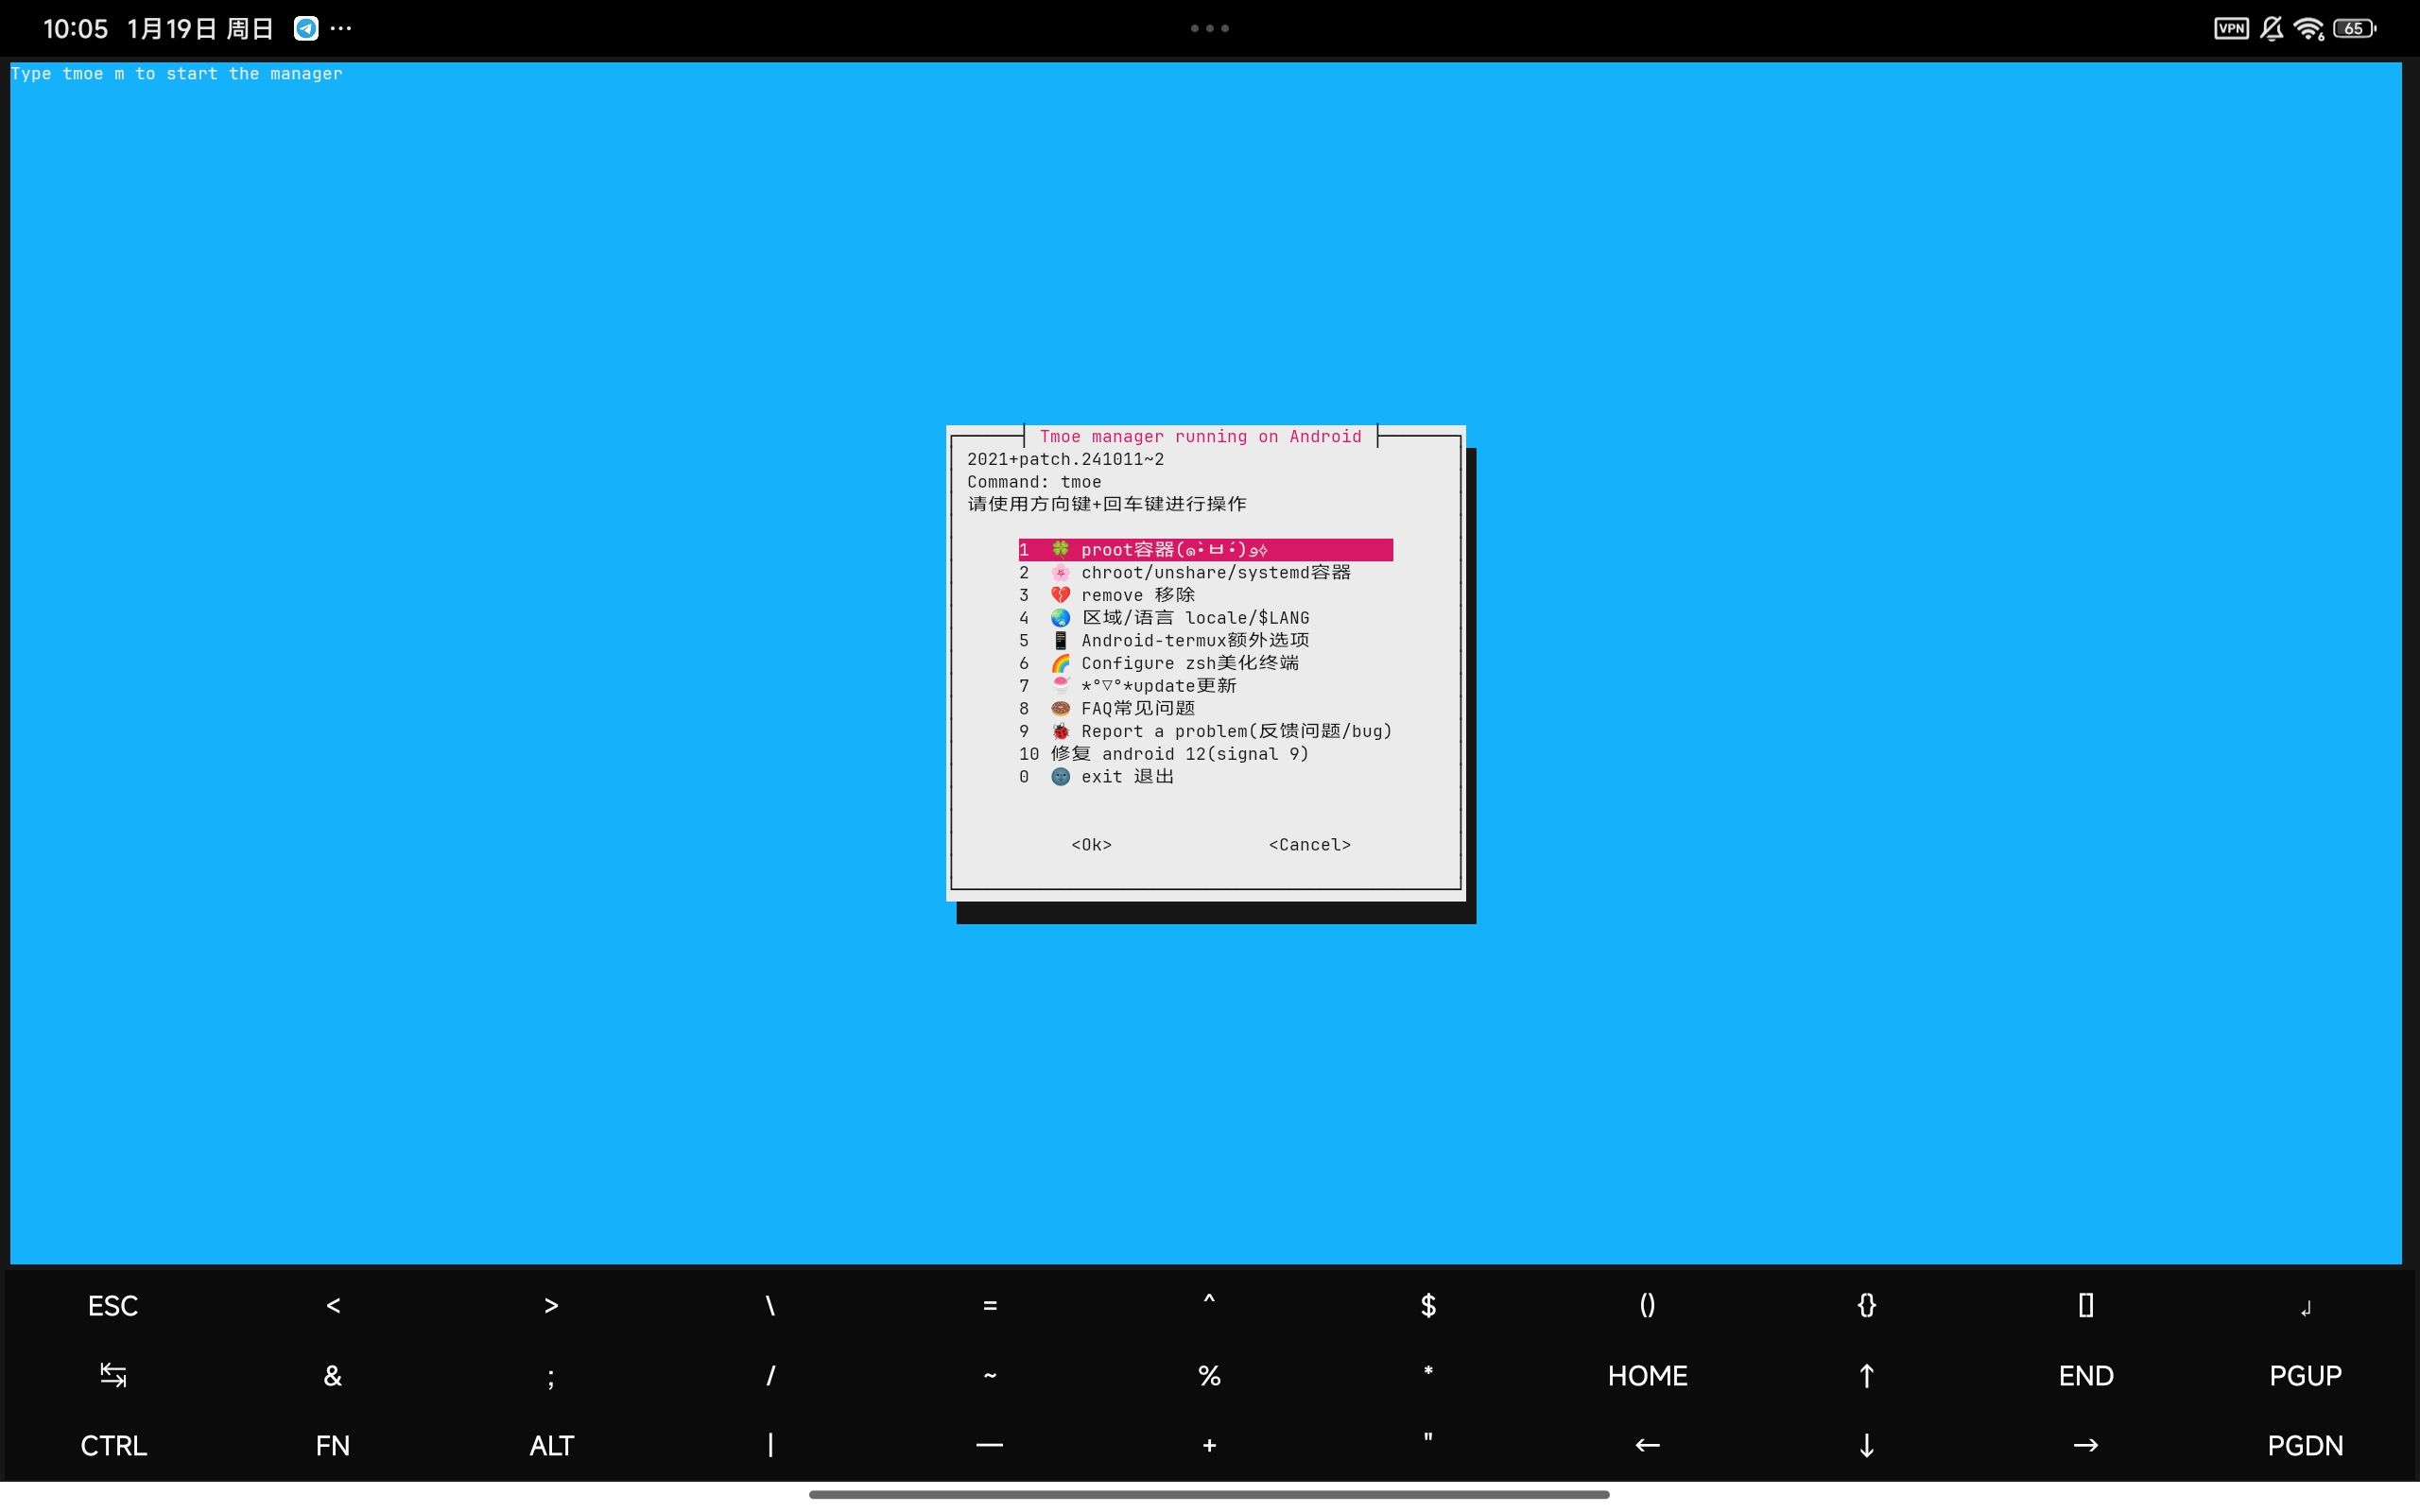Tap the ESC key
Viewport: 2420px width, 1512px height.
point(113,1306)
